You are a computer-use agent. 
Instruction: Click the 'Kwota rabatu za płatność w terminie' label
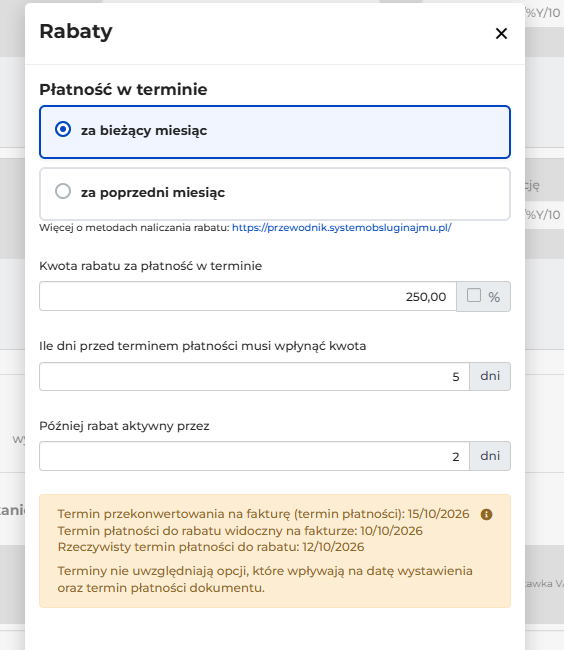[150, 266]
